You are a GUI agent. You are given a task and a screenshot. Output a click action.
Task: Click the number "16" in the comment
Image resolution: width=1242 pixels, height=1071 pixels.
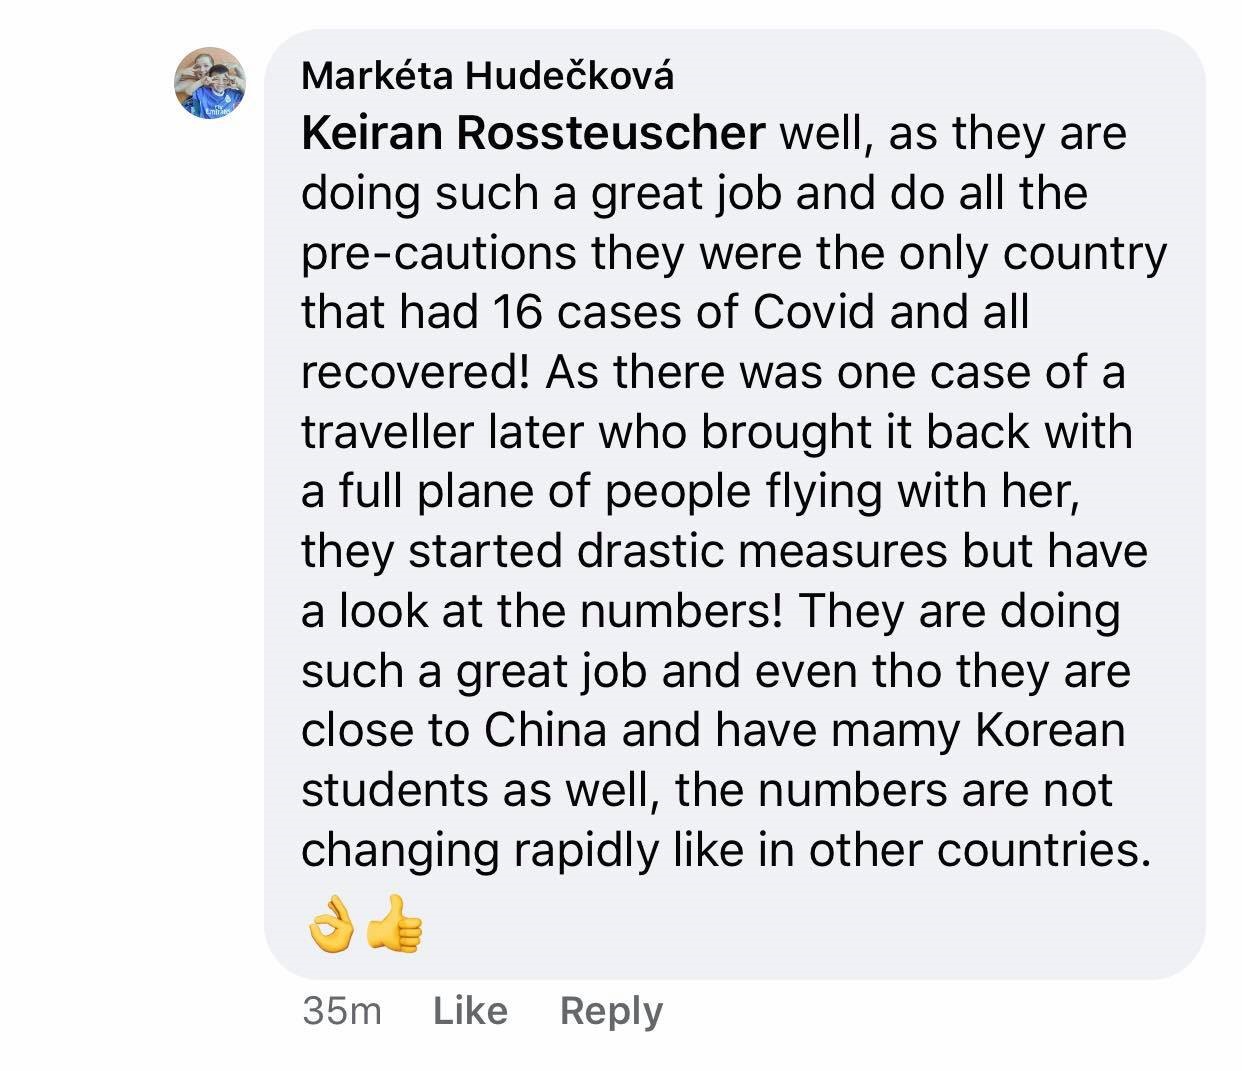tap(517, 312)
